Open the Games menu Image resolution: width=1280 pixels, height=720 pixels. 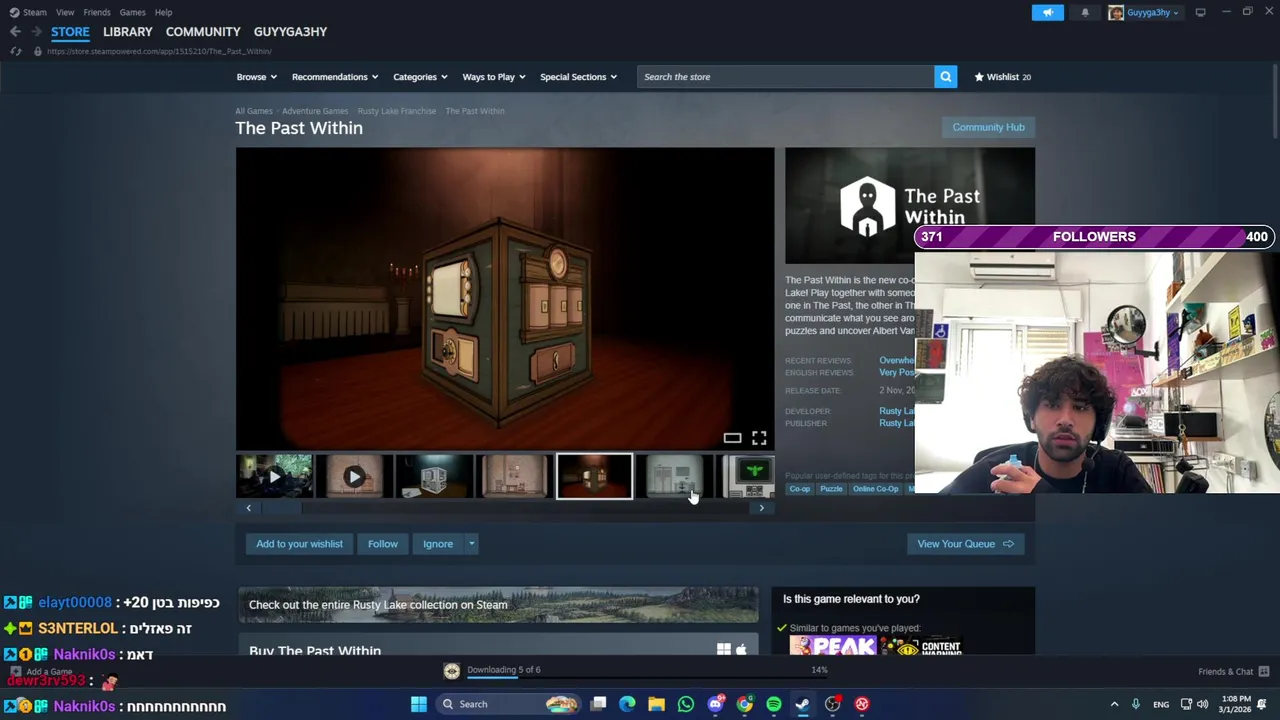point(132,12)
